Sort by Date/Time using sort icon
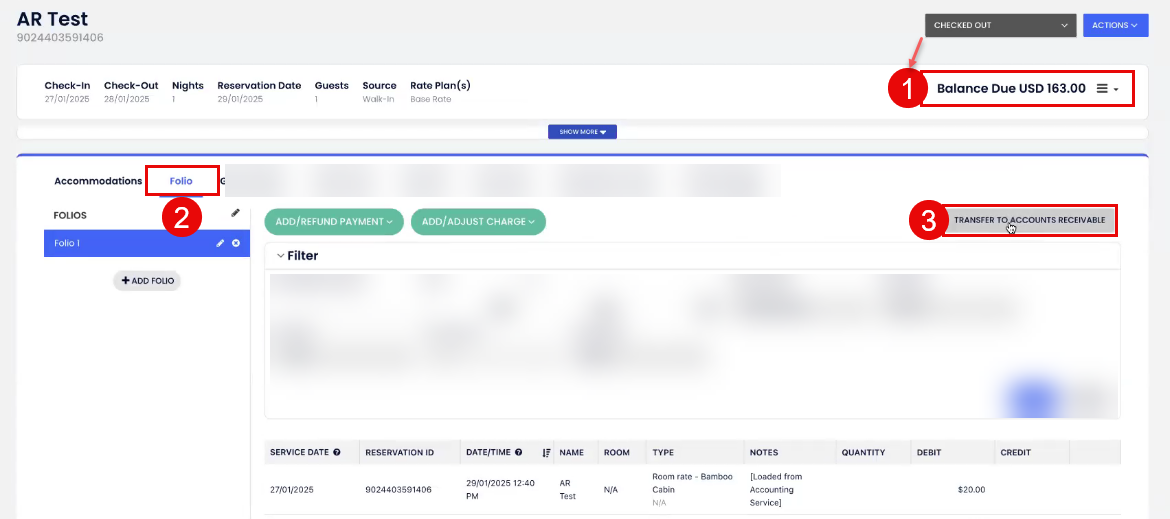This screenshot has width=1170, height=519. pos(546,453)
